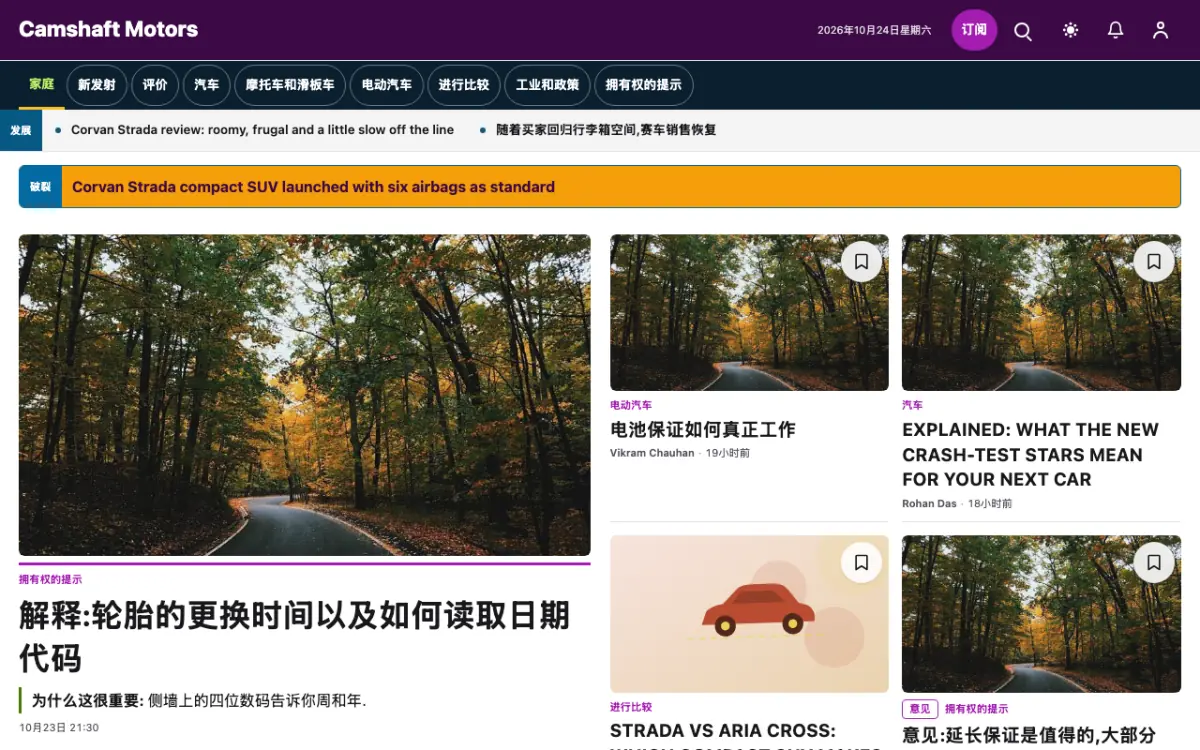Open the 拥有权的提示 nav tab
Screen dimensions: 1200x750
643,85
